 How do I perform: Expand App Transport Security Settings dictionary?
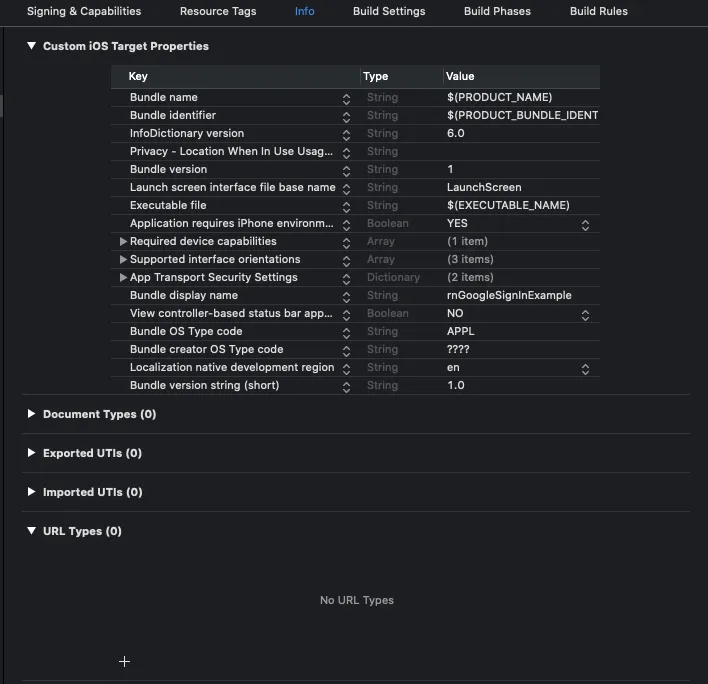point(123,278)
